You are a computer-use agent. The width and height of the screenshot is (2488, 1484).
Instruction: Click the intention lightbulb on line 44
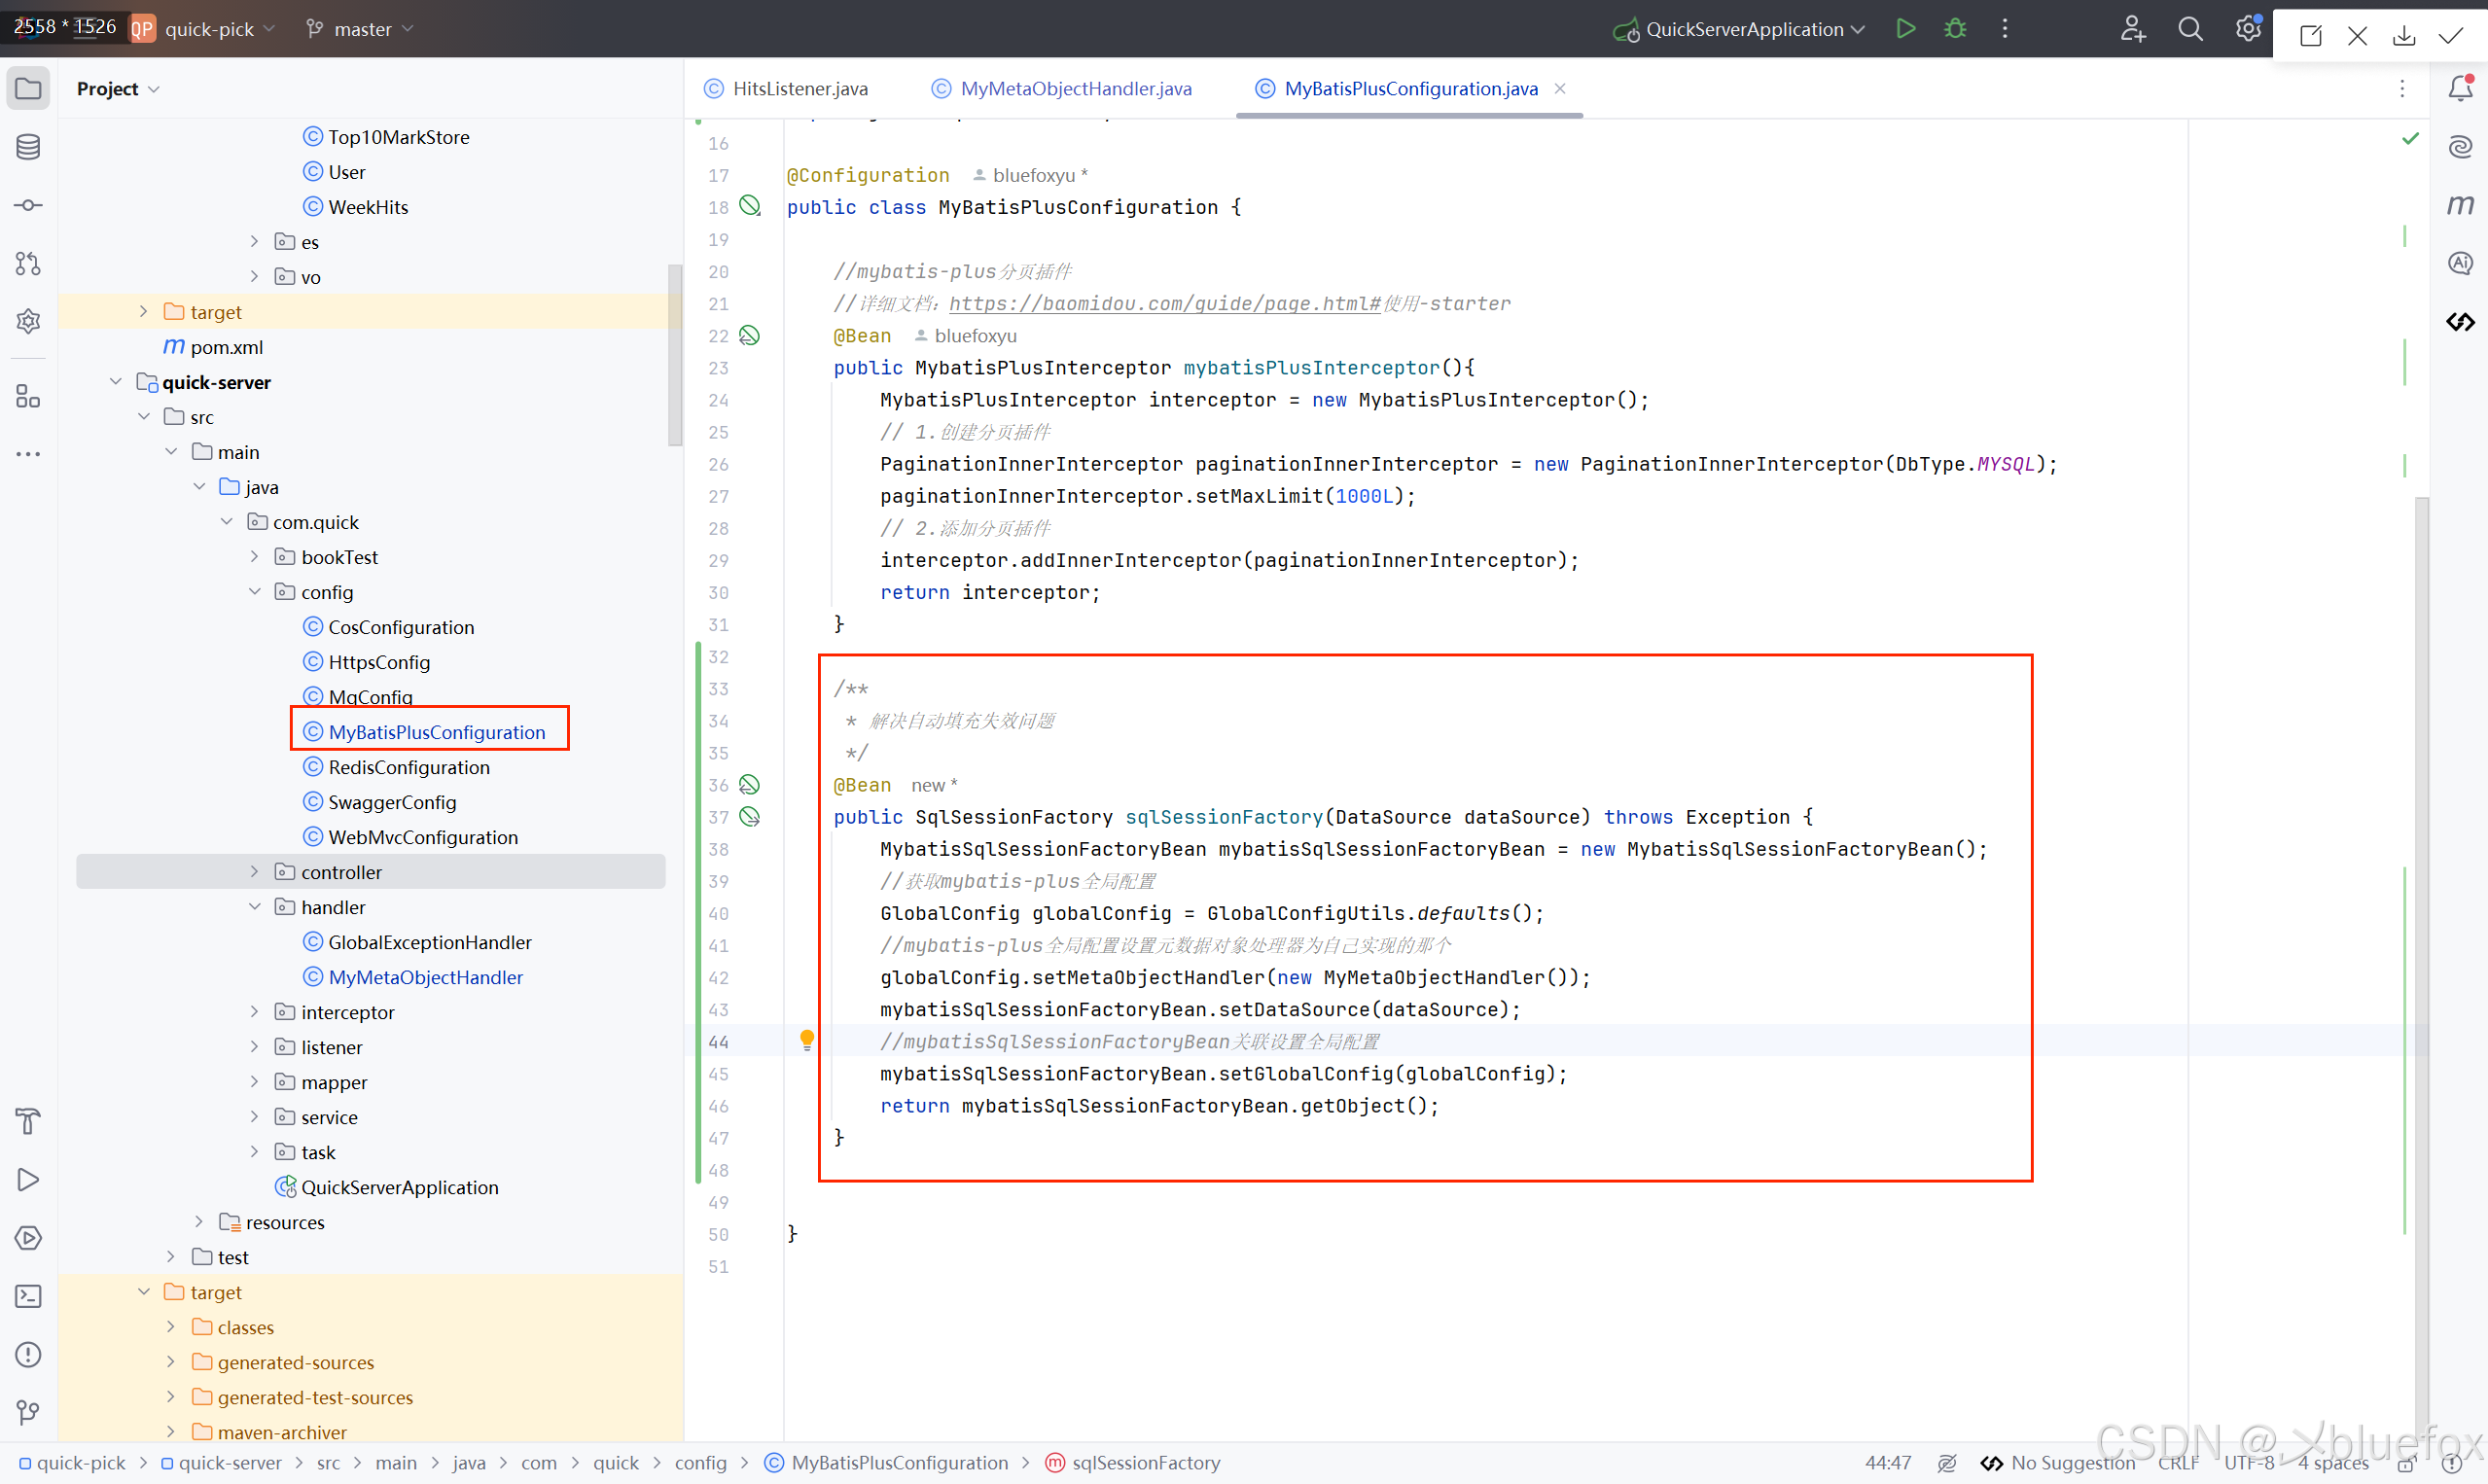[x=807, y=1040]
